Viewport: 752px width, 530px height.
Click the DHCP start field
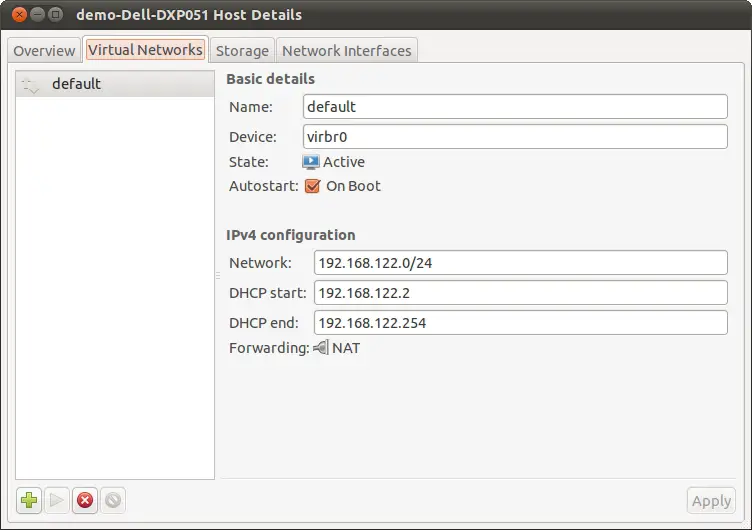pos(520,292)
